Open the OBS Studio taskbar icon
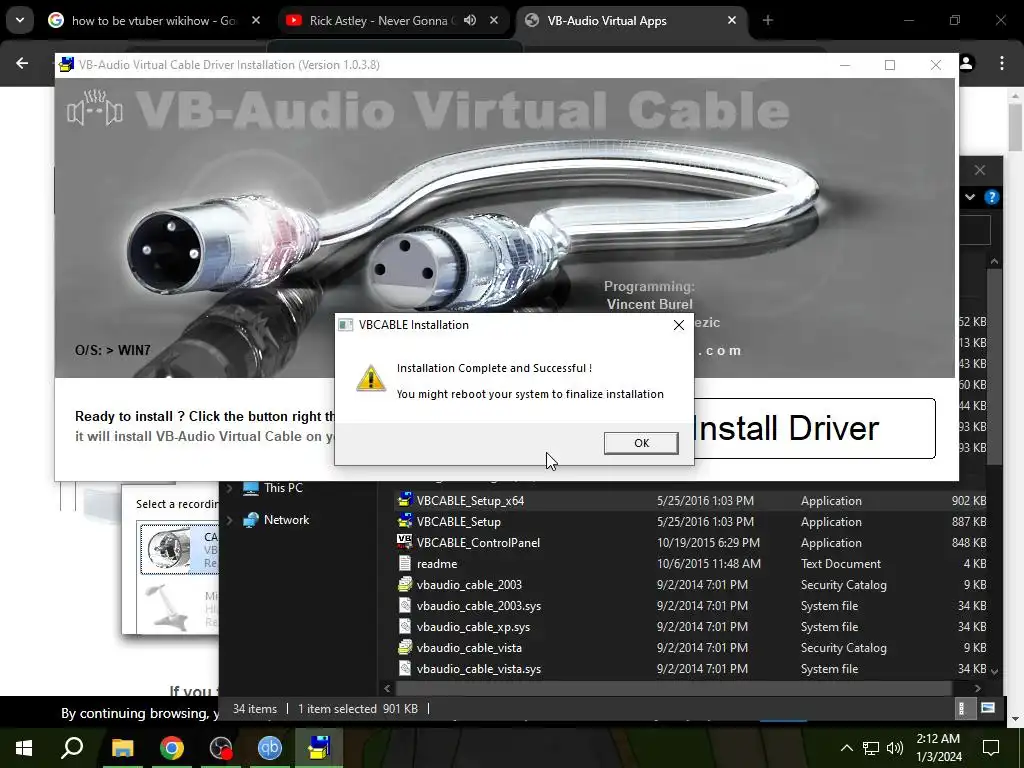 (221, 748)
